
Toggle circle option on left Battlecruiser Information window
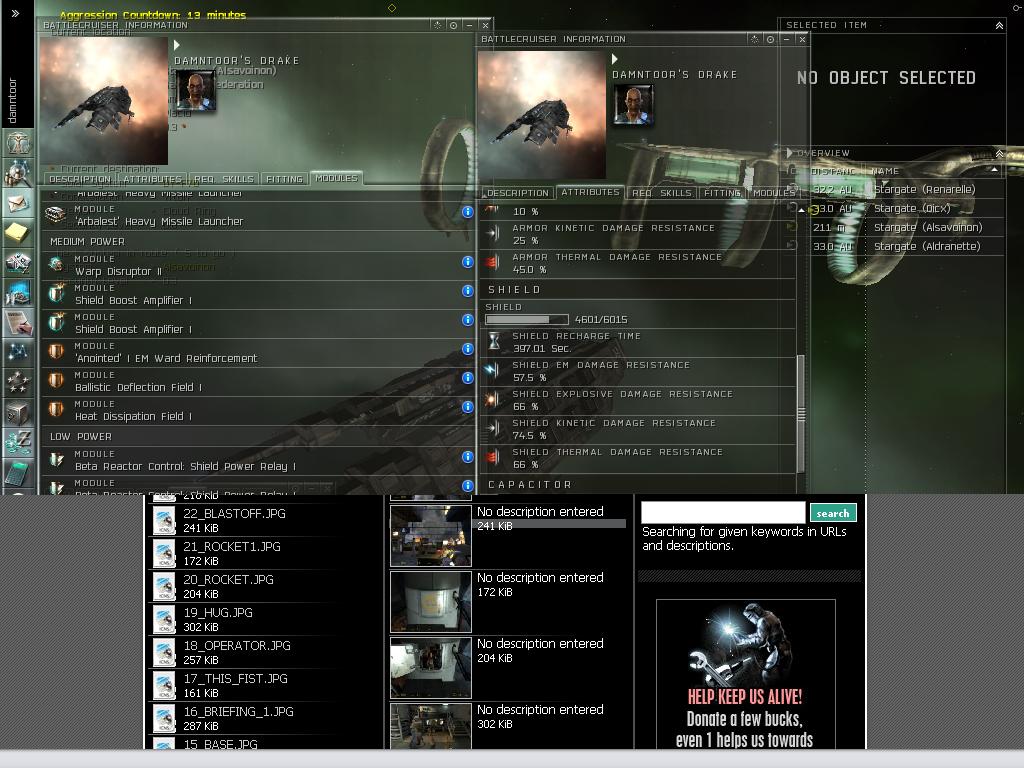click(x=453, y=25)
